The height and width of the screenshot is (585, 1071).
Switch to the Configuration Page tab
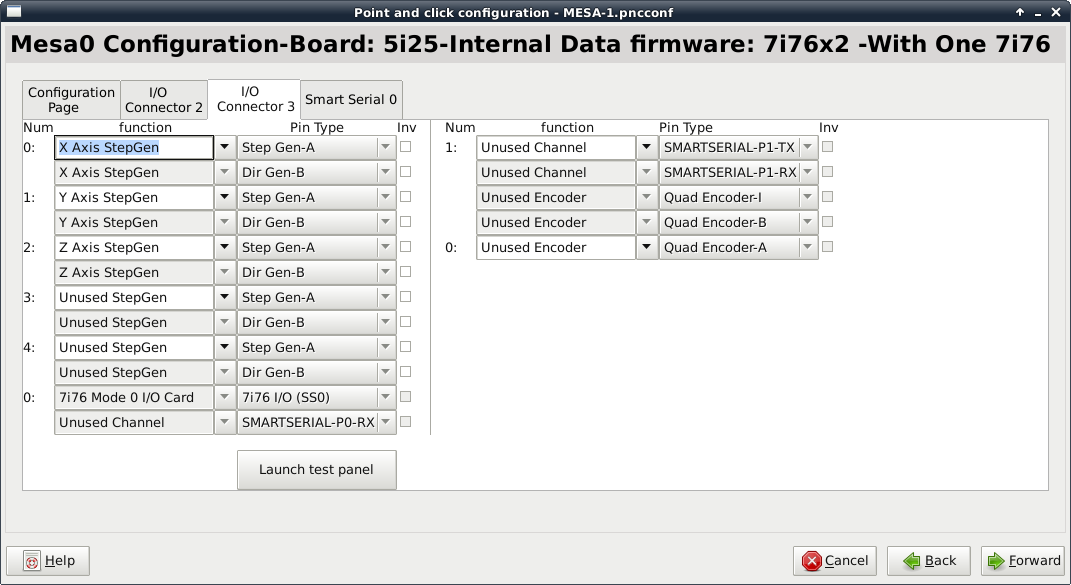71,100
